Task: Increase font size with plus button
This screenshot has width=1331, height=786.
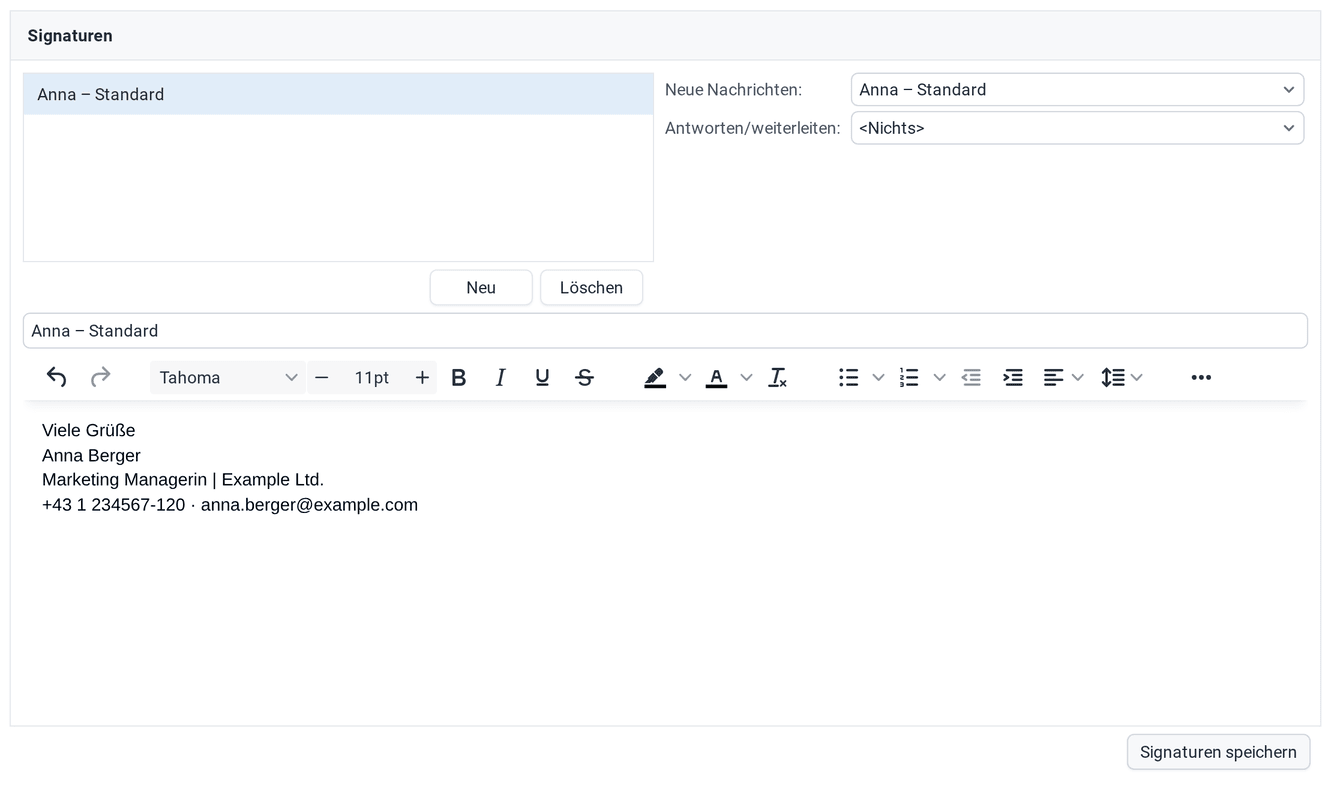Action: click(x=422, y=377)
